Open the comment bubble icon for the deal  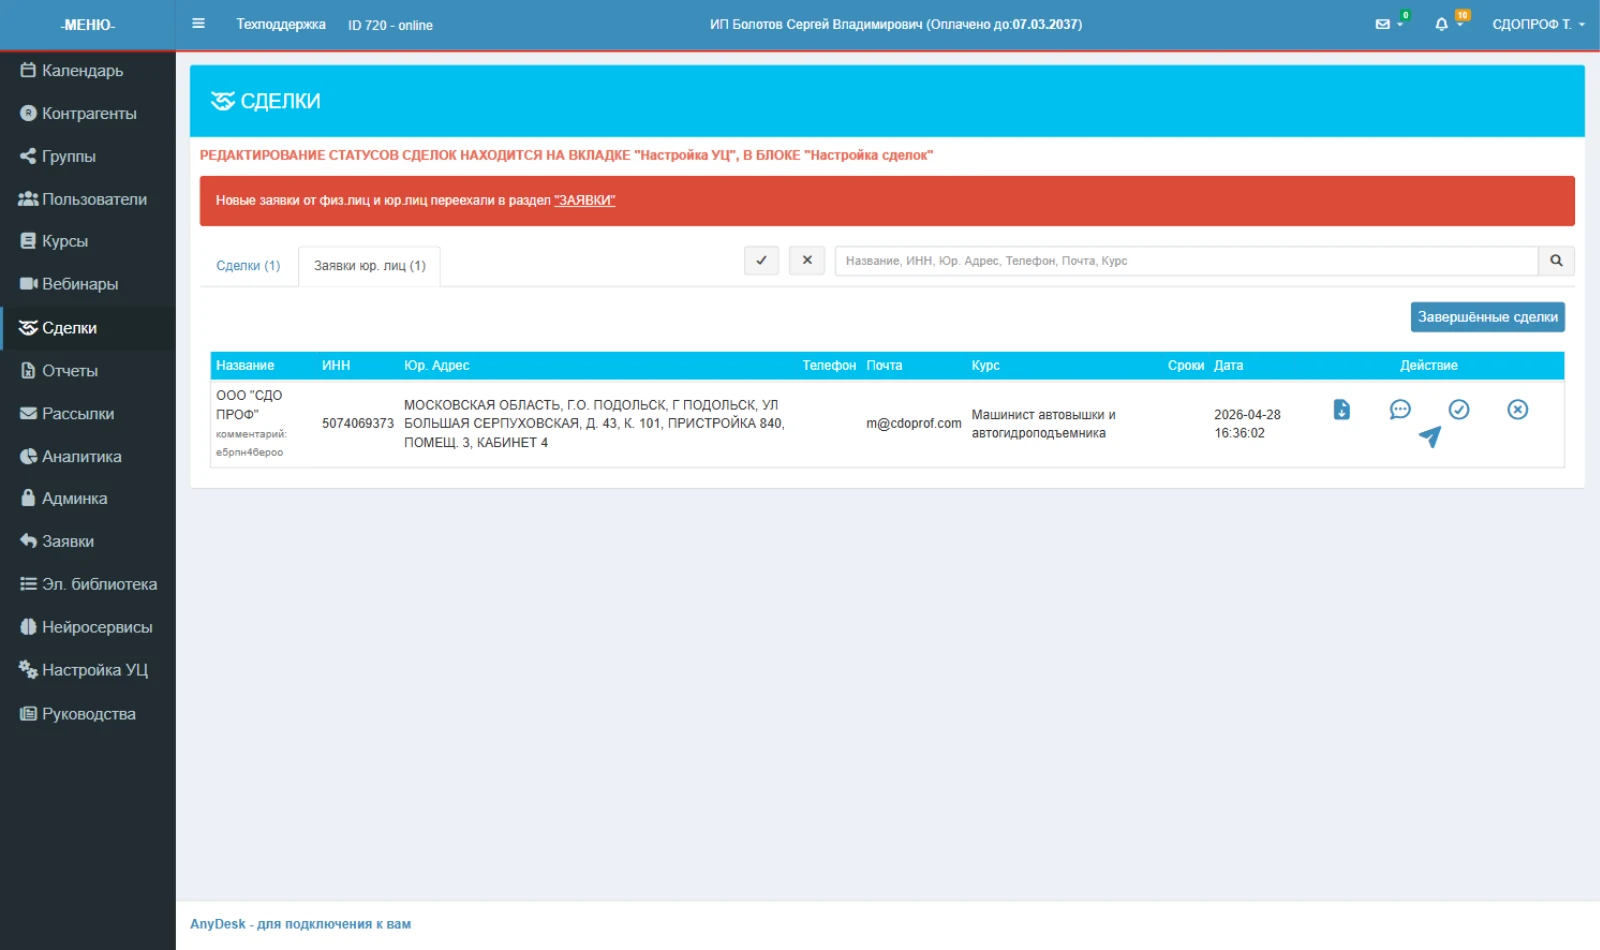tap(1400, 409)
